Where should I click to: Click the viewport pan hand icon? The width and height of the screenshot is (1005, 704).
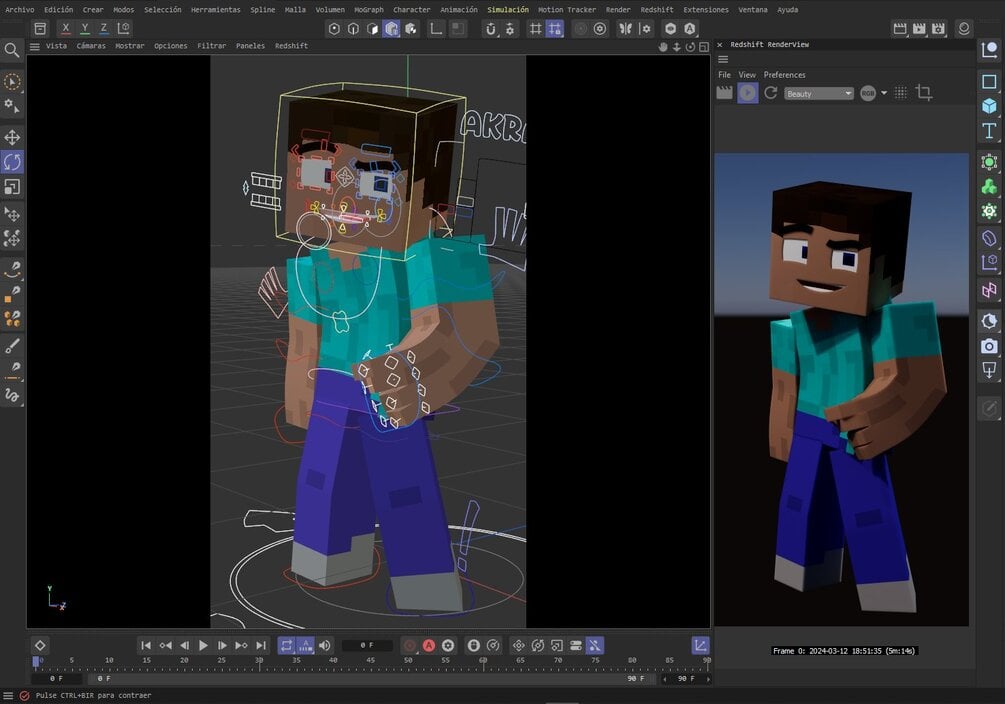click(663, 47)
